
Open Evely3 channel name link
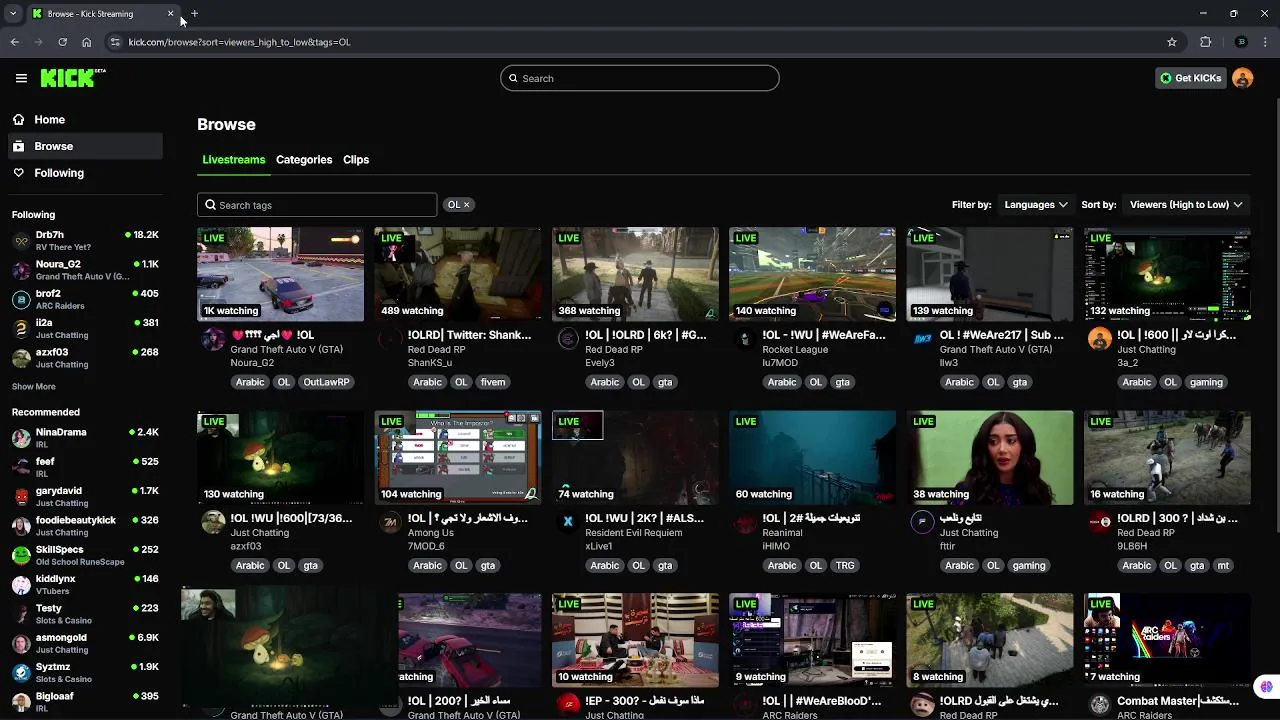600,363
